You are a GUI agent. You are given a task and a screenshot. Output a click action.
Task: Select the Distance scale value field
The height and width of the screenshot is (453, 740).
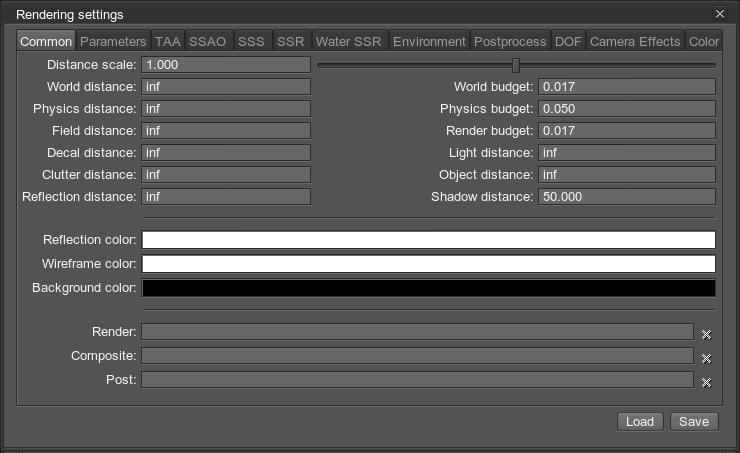[x=226, y=65]
